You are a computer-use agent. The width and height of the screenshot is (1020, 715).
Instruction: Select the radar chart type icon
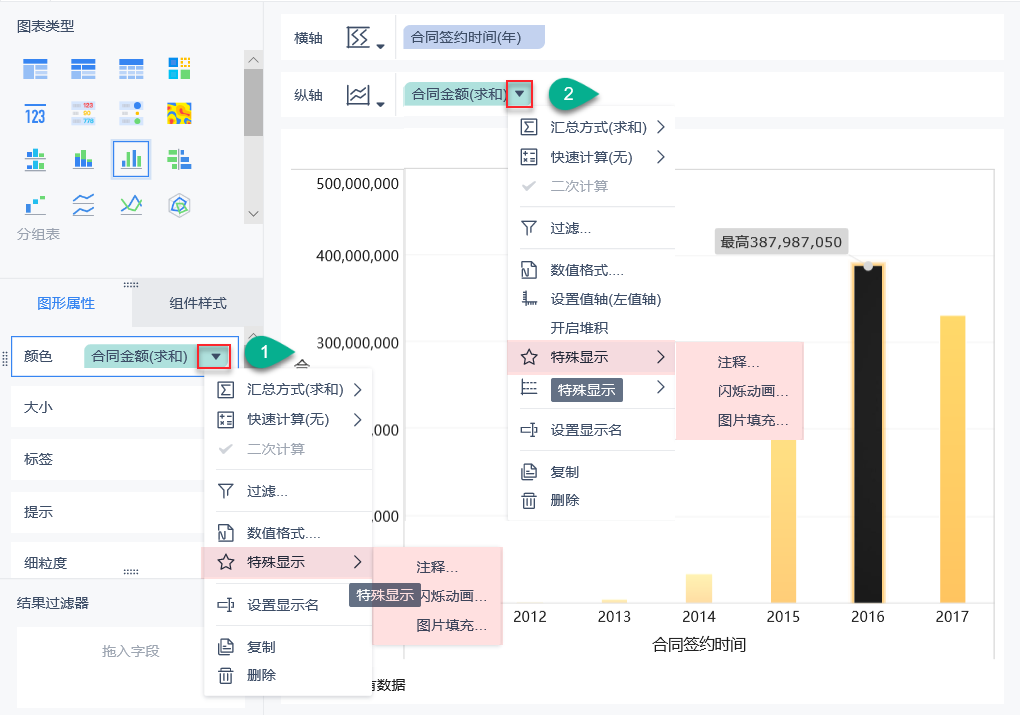(x=179, y=205)
